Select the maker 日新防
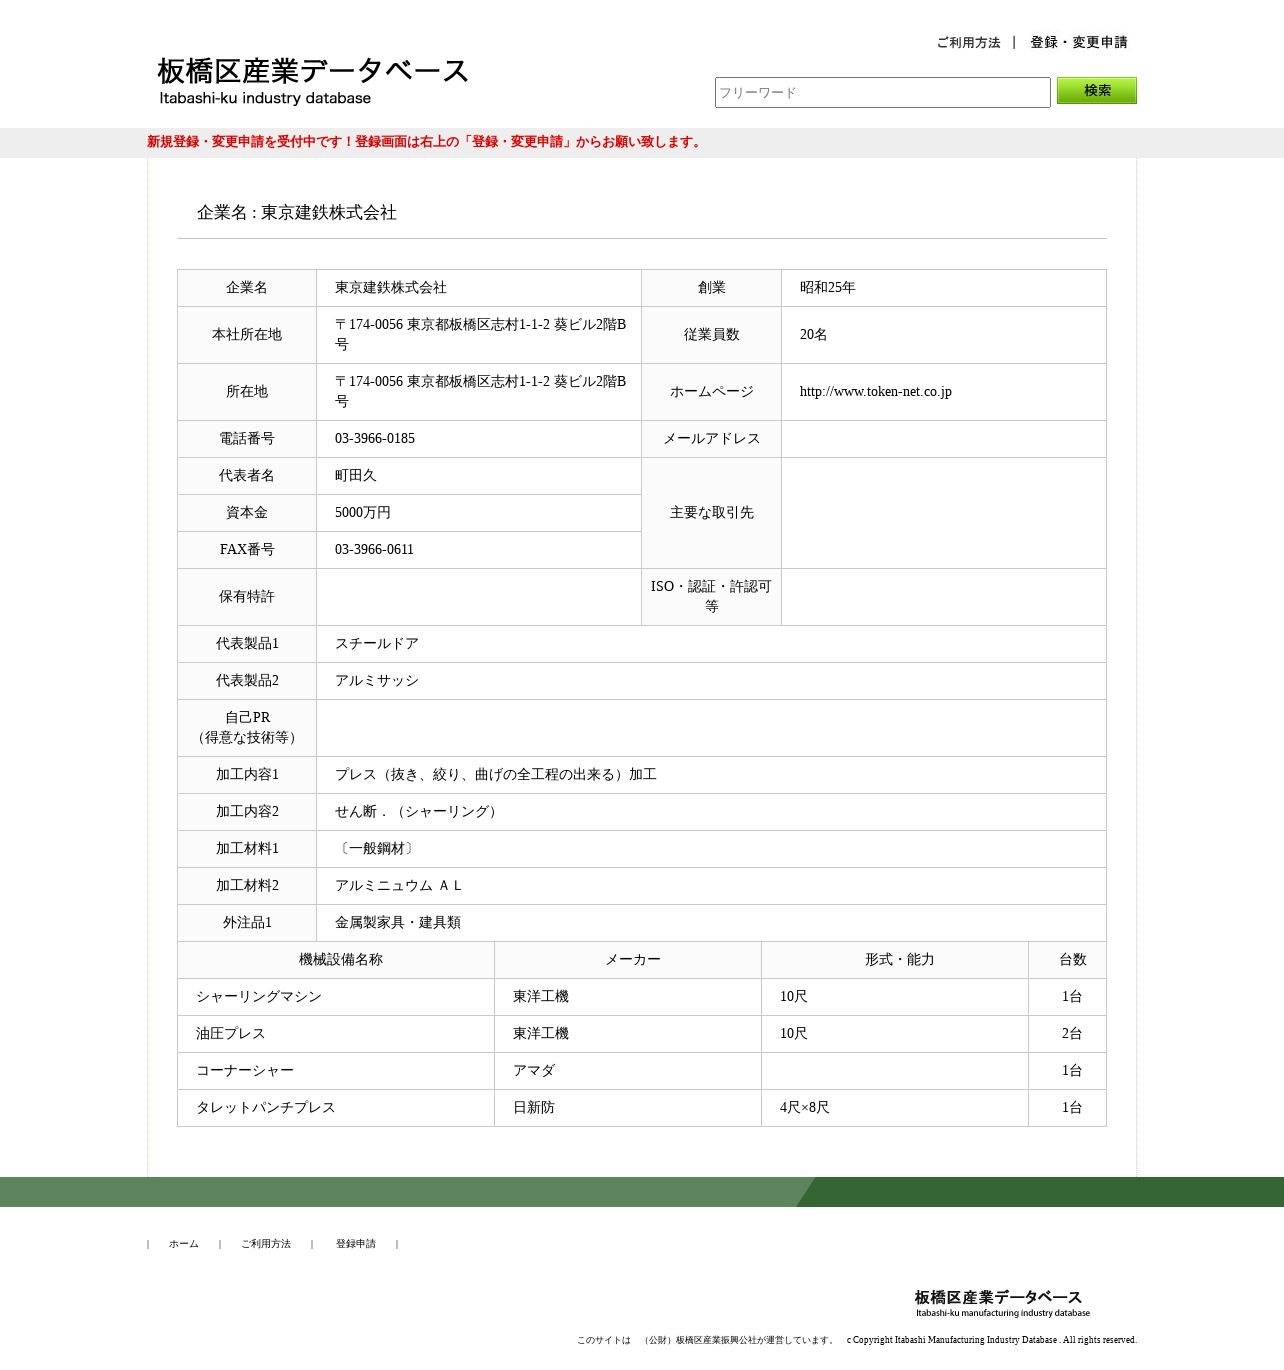 coord(534,1108)
